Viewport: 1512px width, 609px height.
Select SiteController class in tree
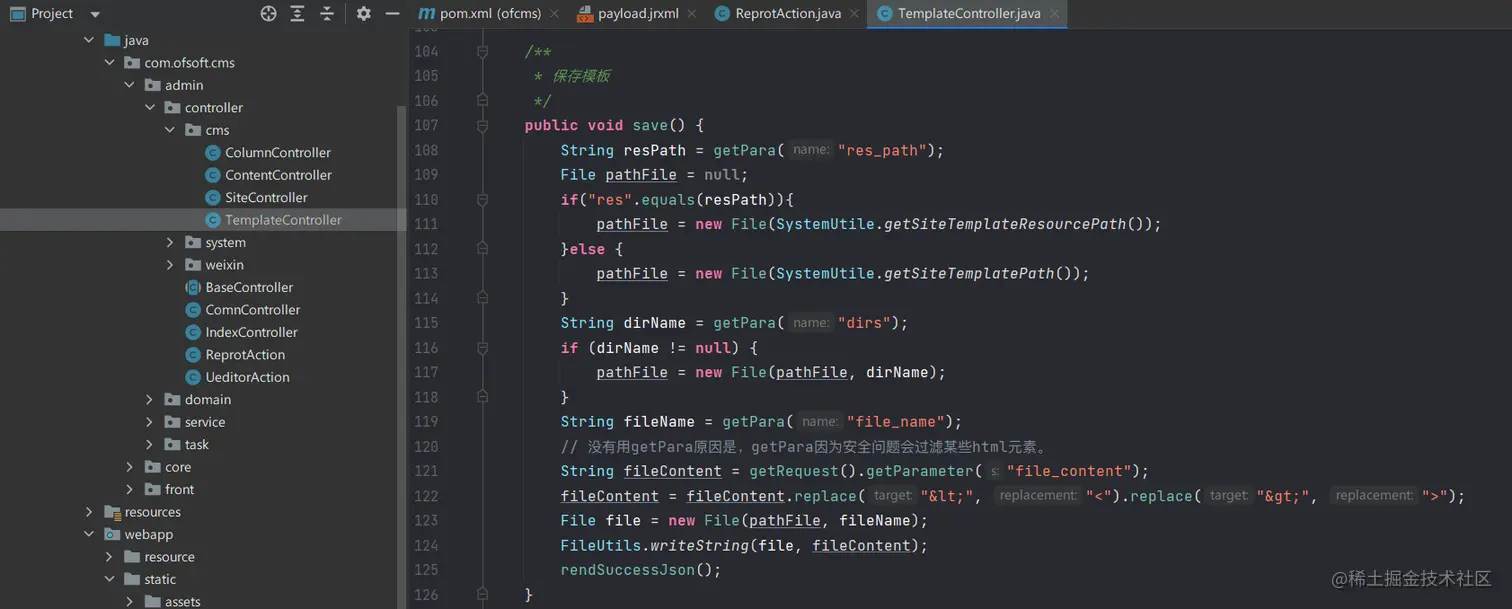coord(266,197)
